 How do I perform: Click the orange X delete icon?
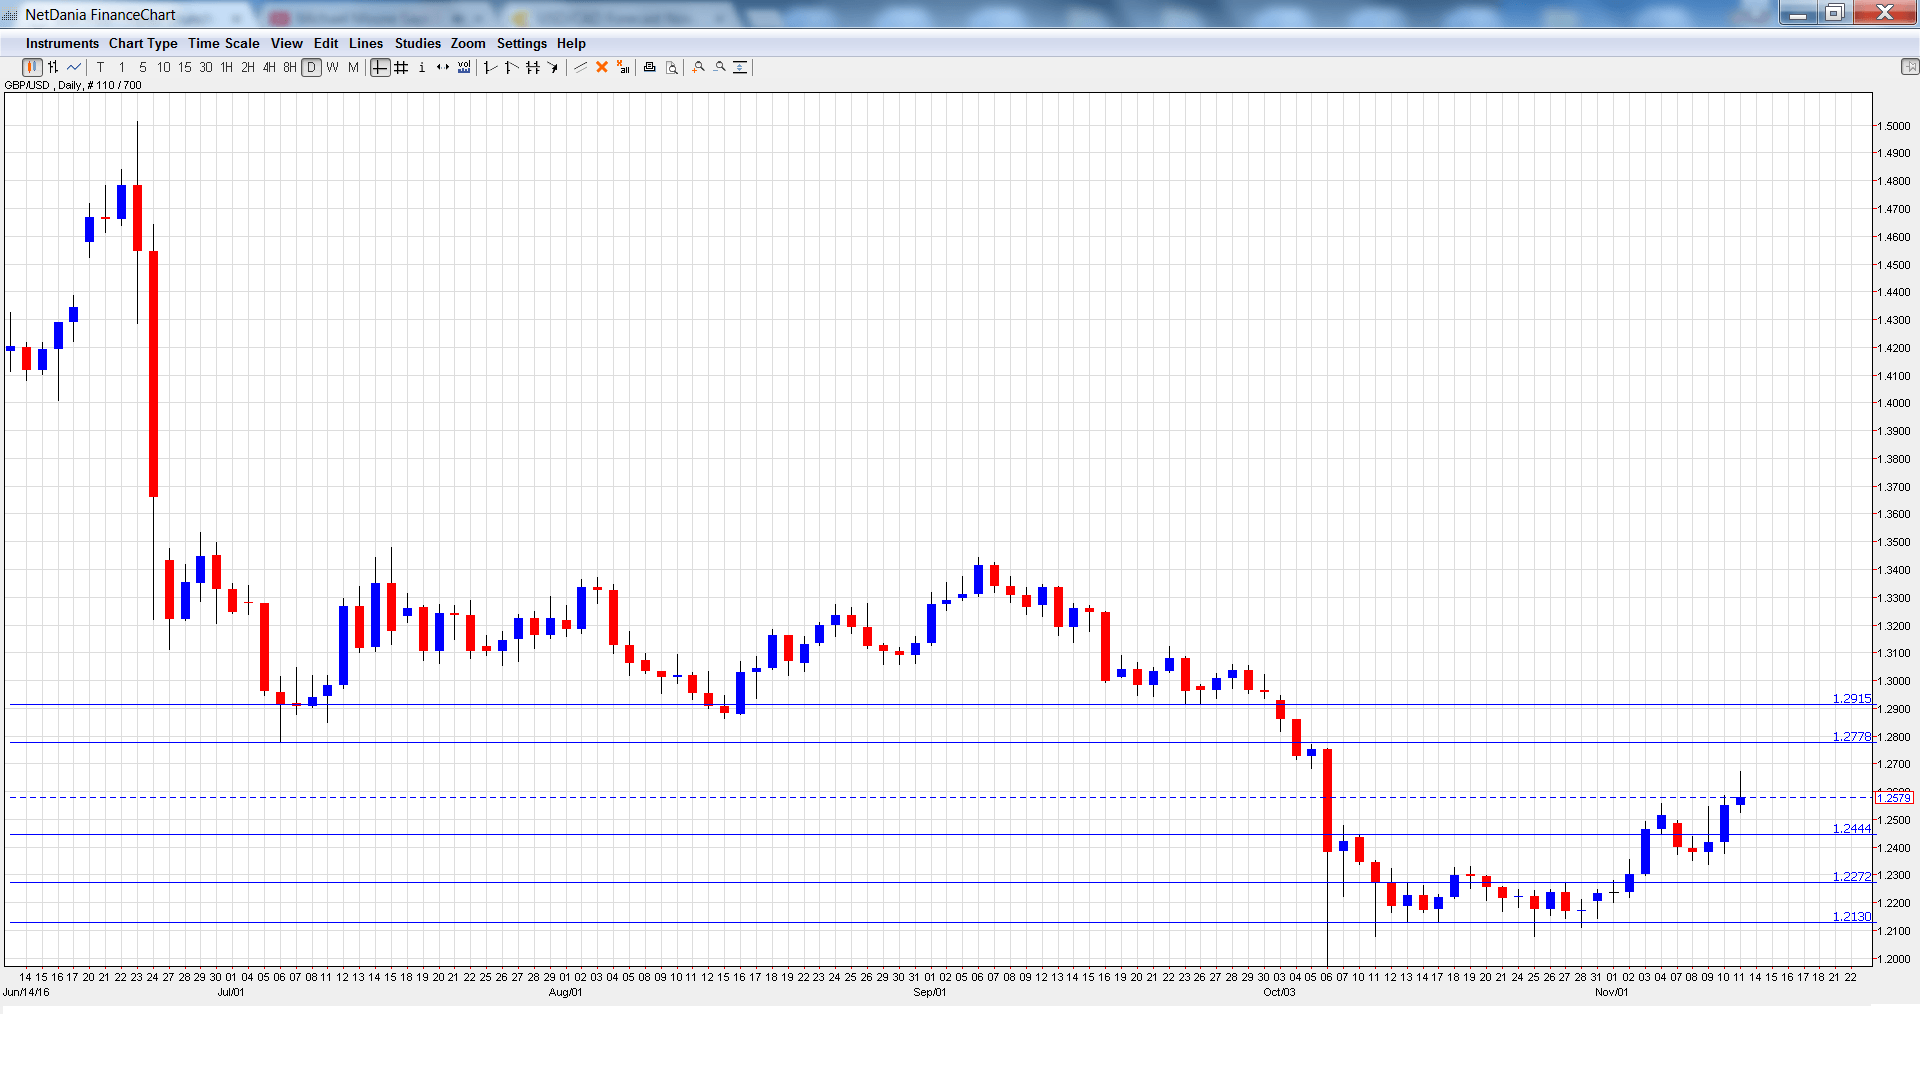[602, 67]
